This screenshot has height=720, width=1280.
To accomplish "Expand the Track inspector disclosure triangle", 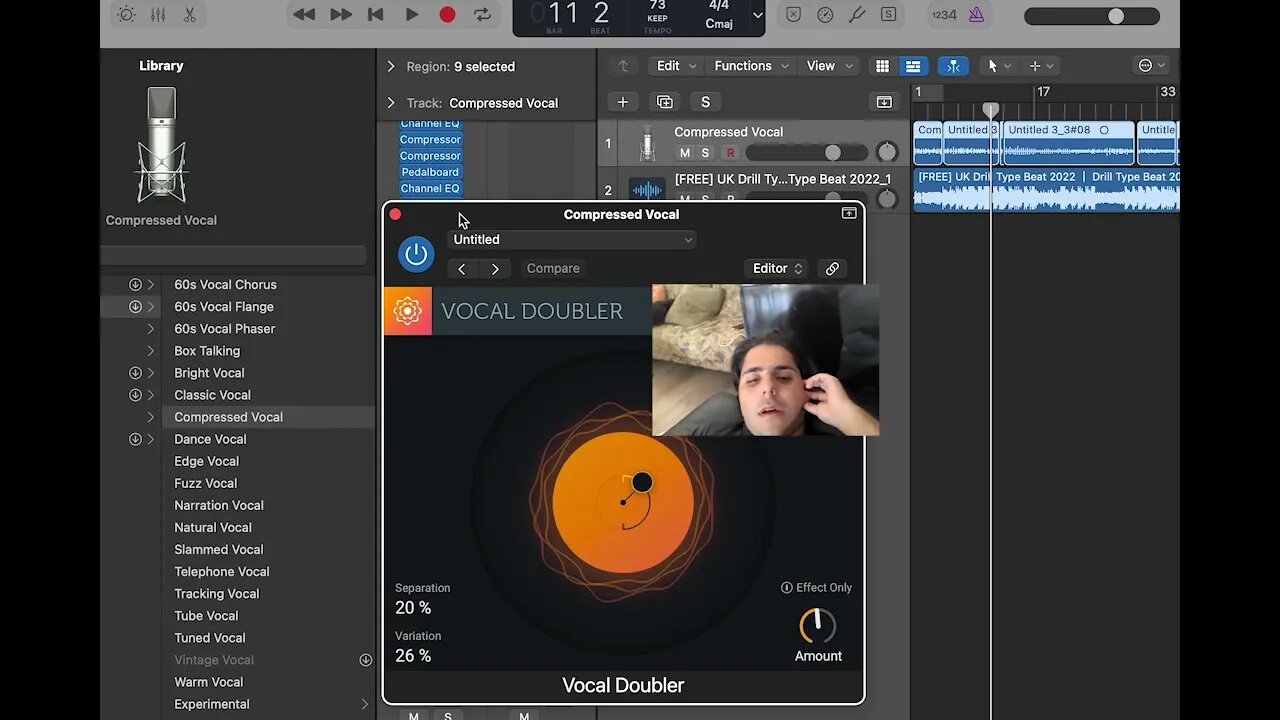I will point(391,102).
